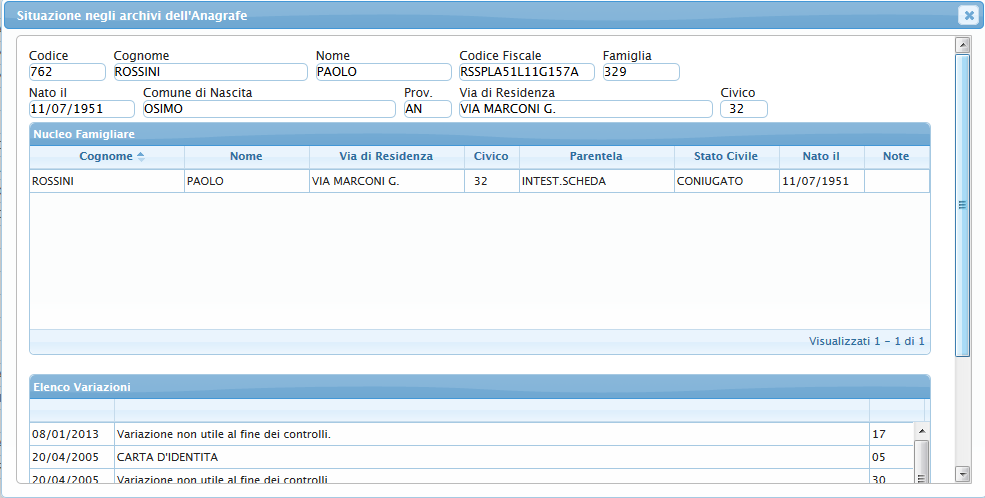Select the CARTA D'IDENTITA variation row
Image resolution: width=985 pixels, height=498 pixels.
470,457
